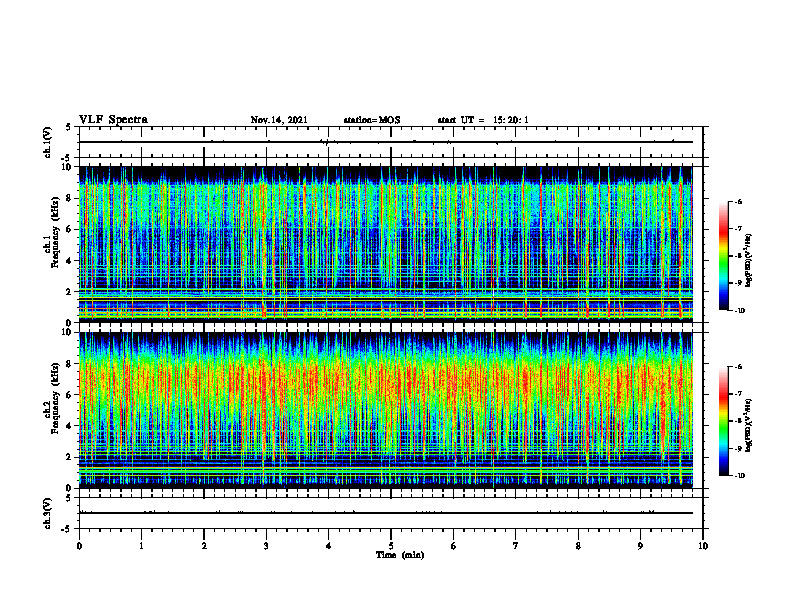The width and height of the screenshot is (792, 612).
Task: Click the "-10" label on ch.2 color scale
Action: [x=740, y=476]
